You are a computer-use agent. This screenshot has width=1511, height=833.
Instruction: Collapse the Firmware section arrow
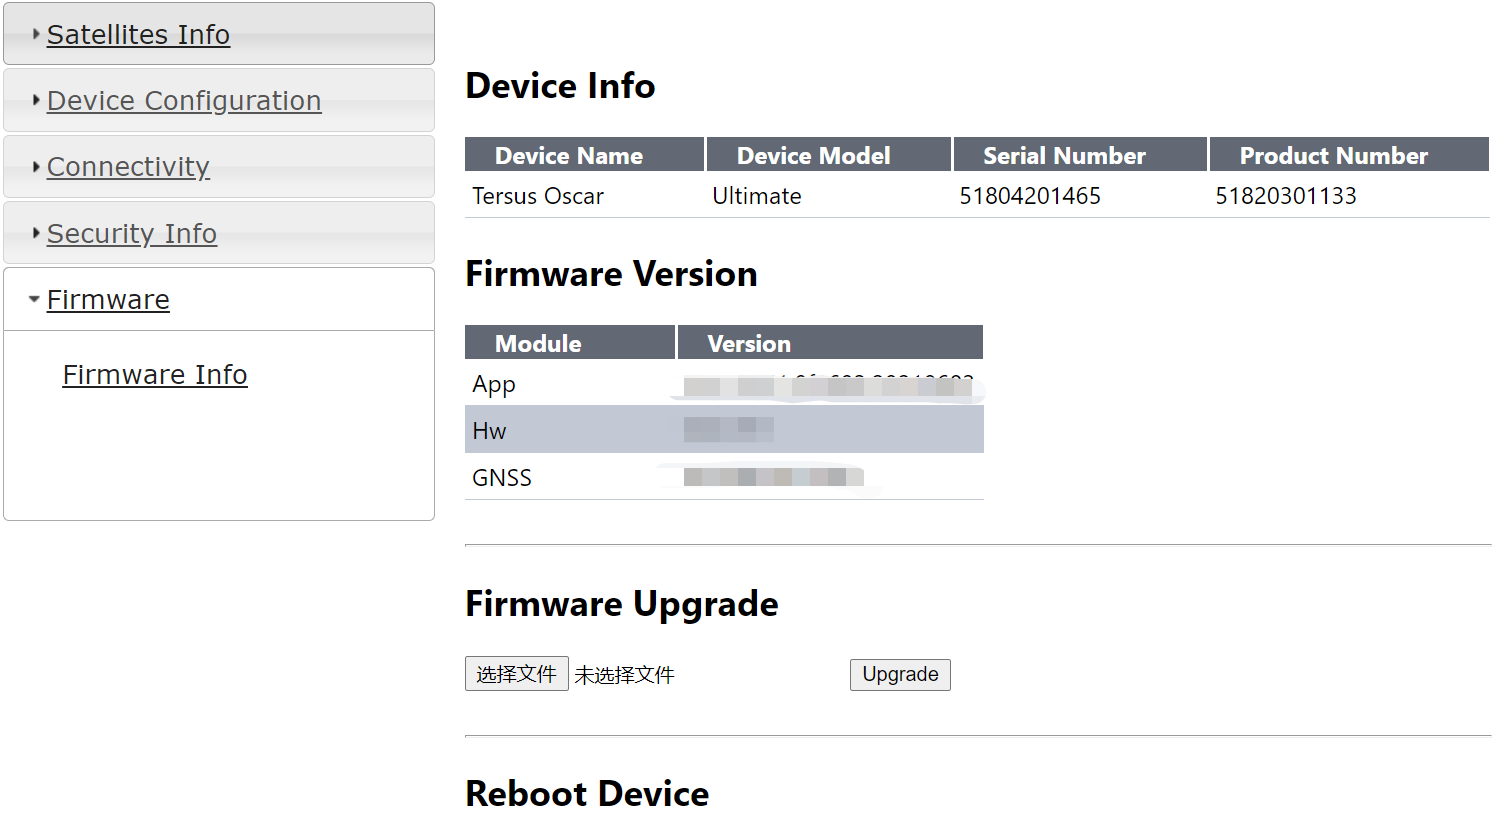[35, 299]
